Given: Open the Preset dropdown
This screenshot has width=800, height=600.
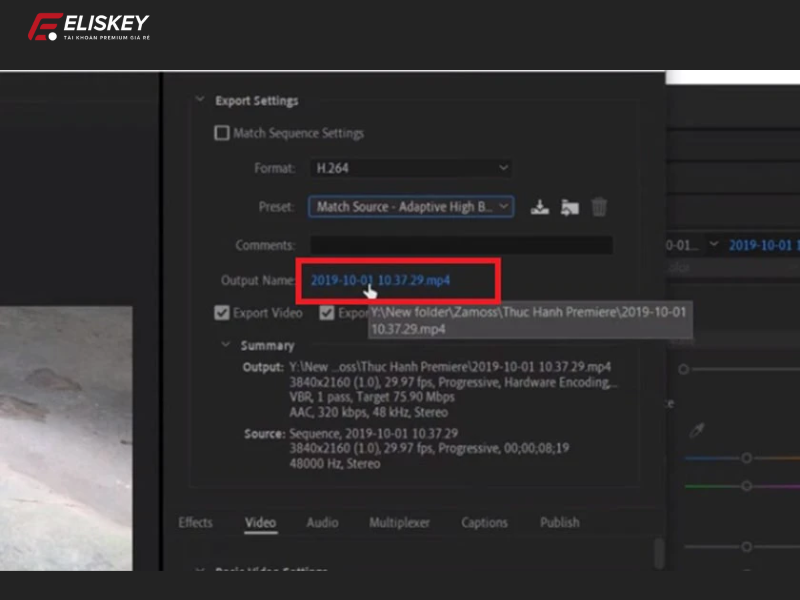Looking at the screenshot, I should point(410,206).
